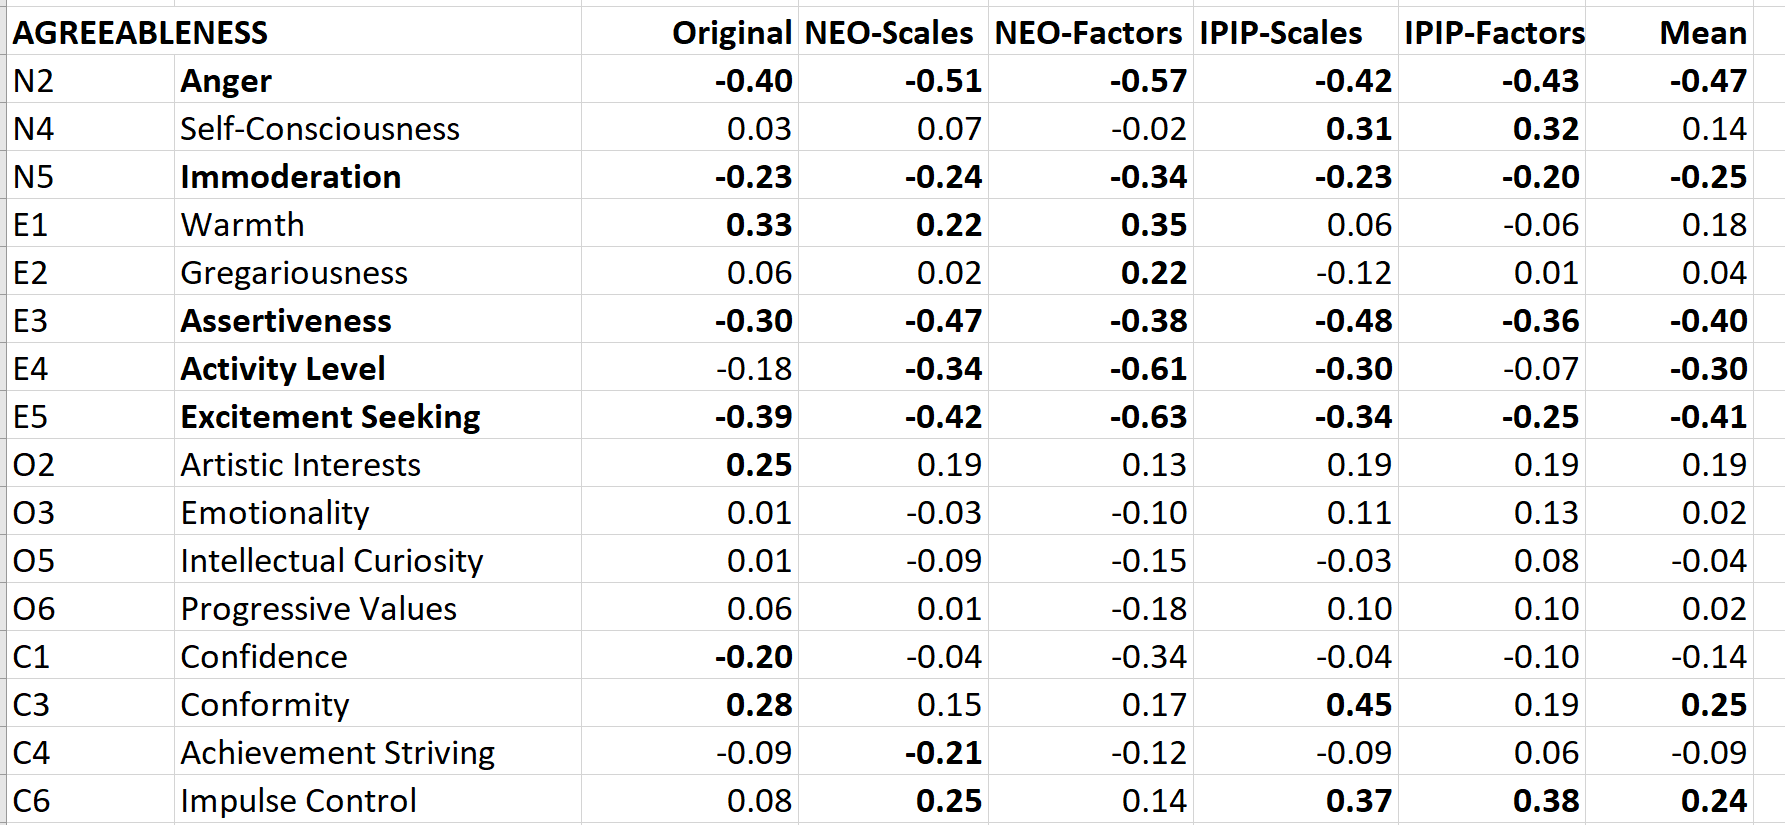Viewport: 1785px width, 825px height.
Task: Click Activity Level NEO-Factors value -0.61
Action: 1148,369
